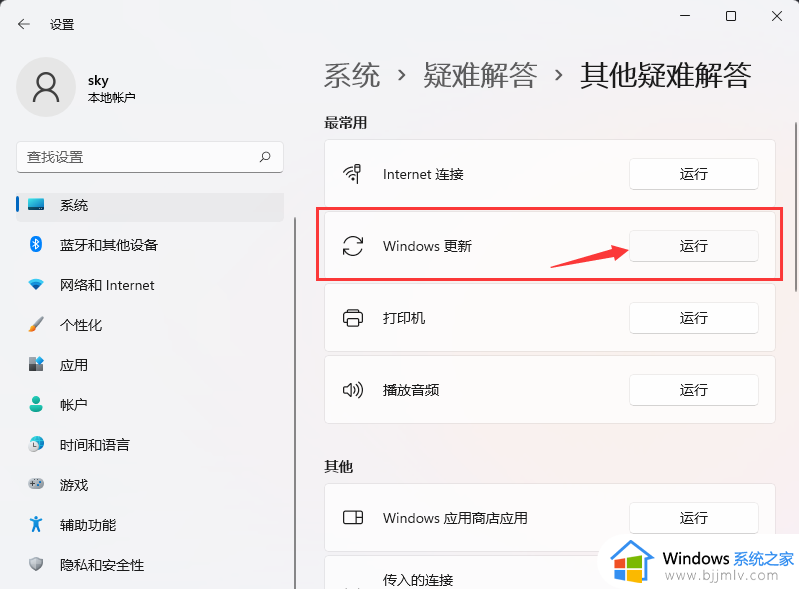
Task: Go to 疑难解答 breadcrumb link
Action: coord(480,75)
